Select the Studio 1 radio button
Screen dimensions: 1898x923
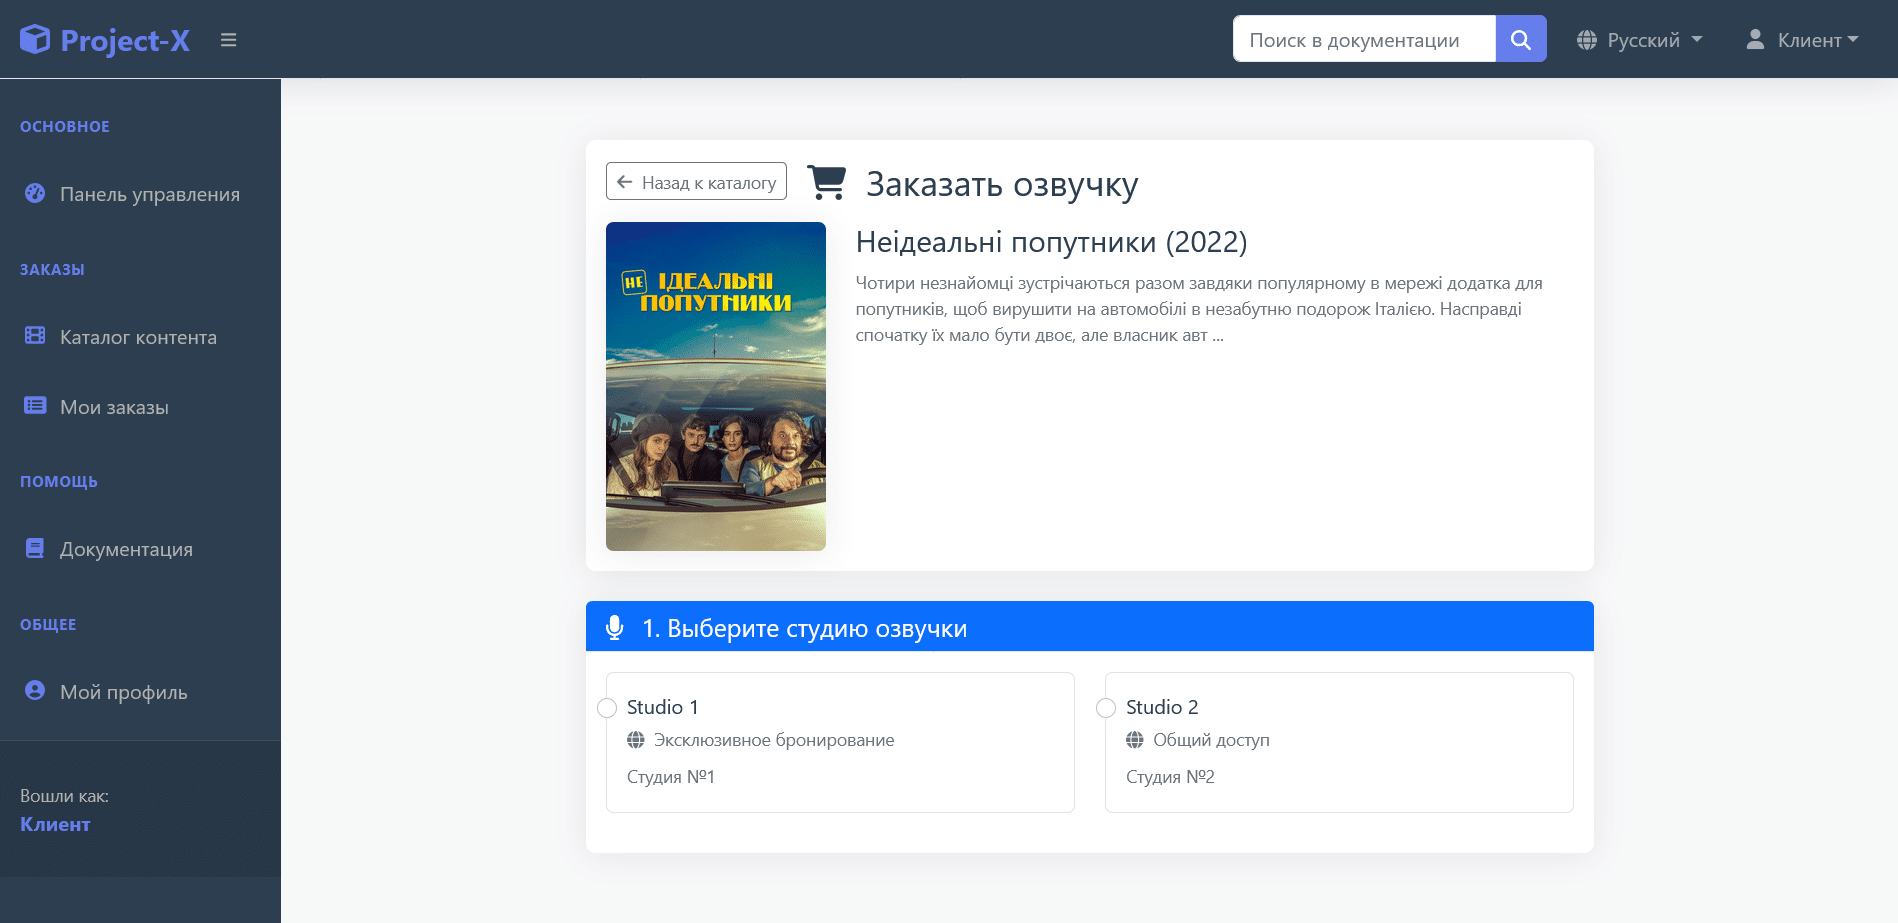pyautogui.click(x=607, y=708)
